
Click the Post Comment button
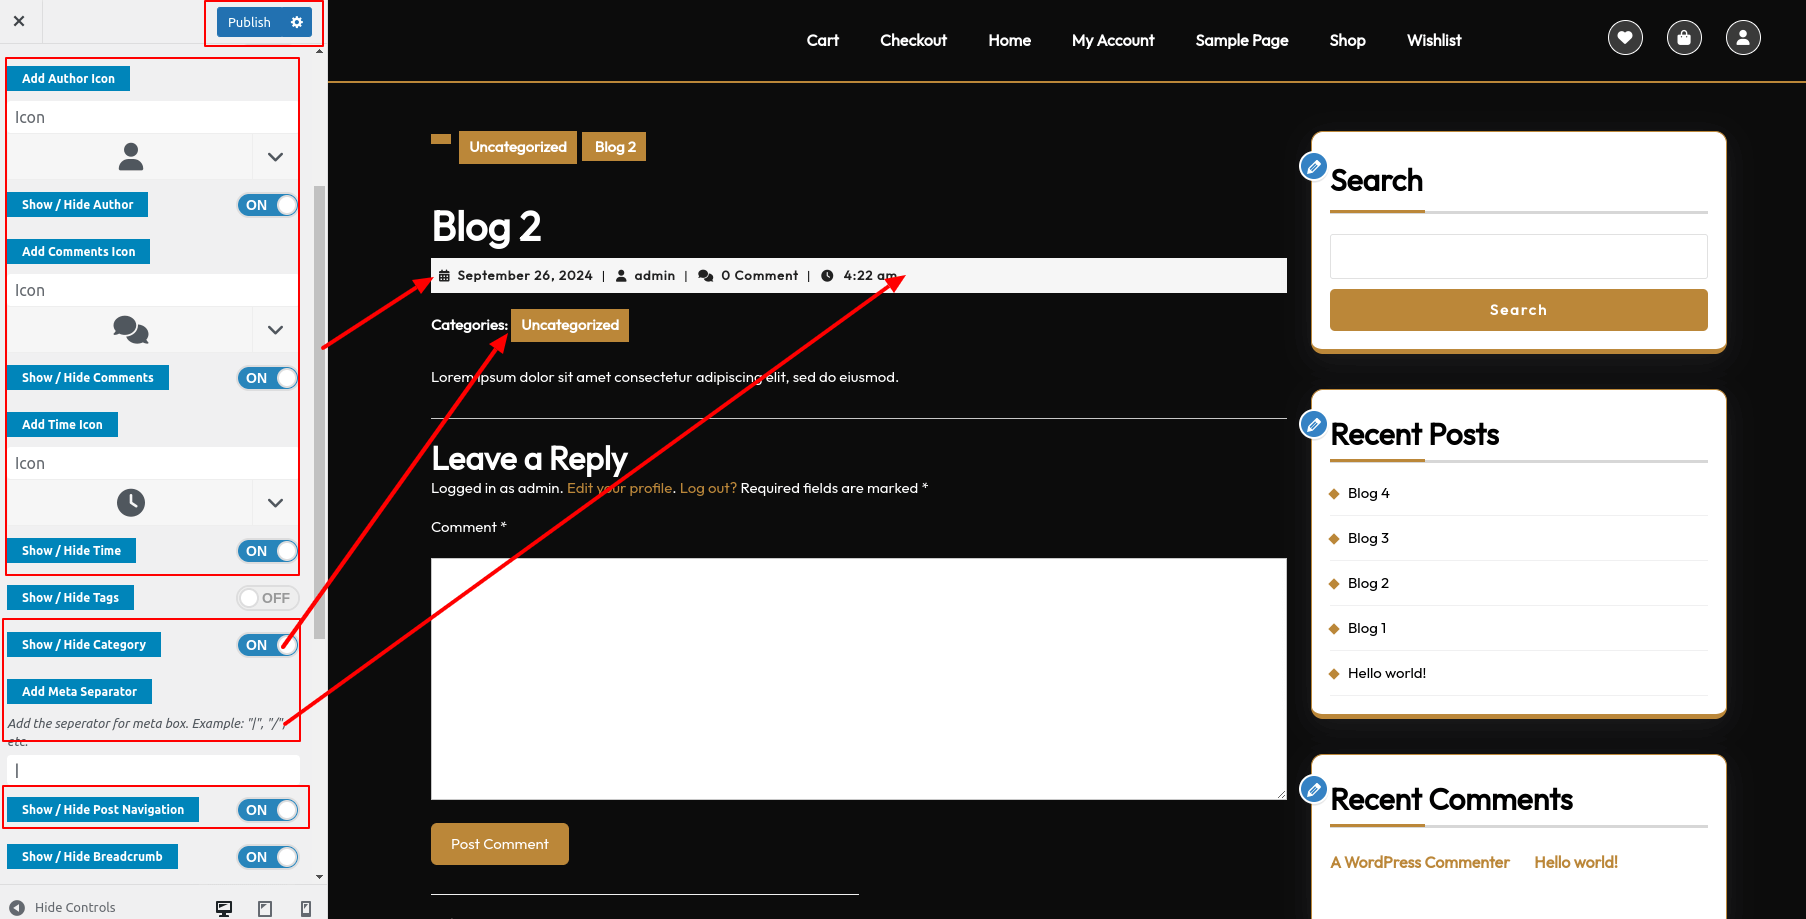[x=499, y=844]
